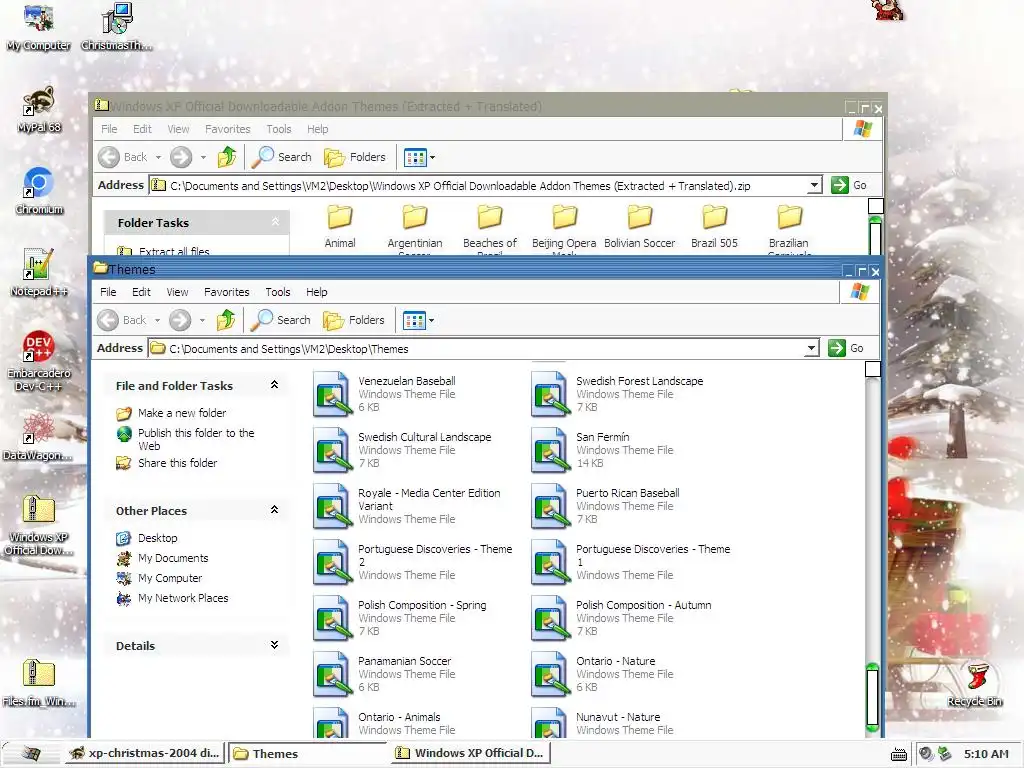Open Favorites menu in Themes window
This screenshot has height=768, width=1024.
point(227,292)
